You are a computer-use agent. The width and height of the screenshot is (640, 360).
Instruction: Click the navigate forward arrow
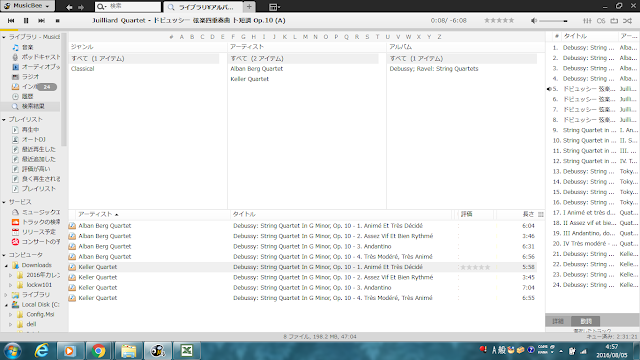click(81, 7)
